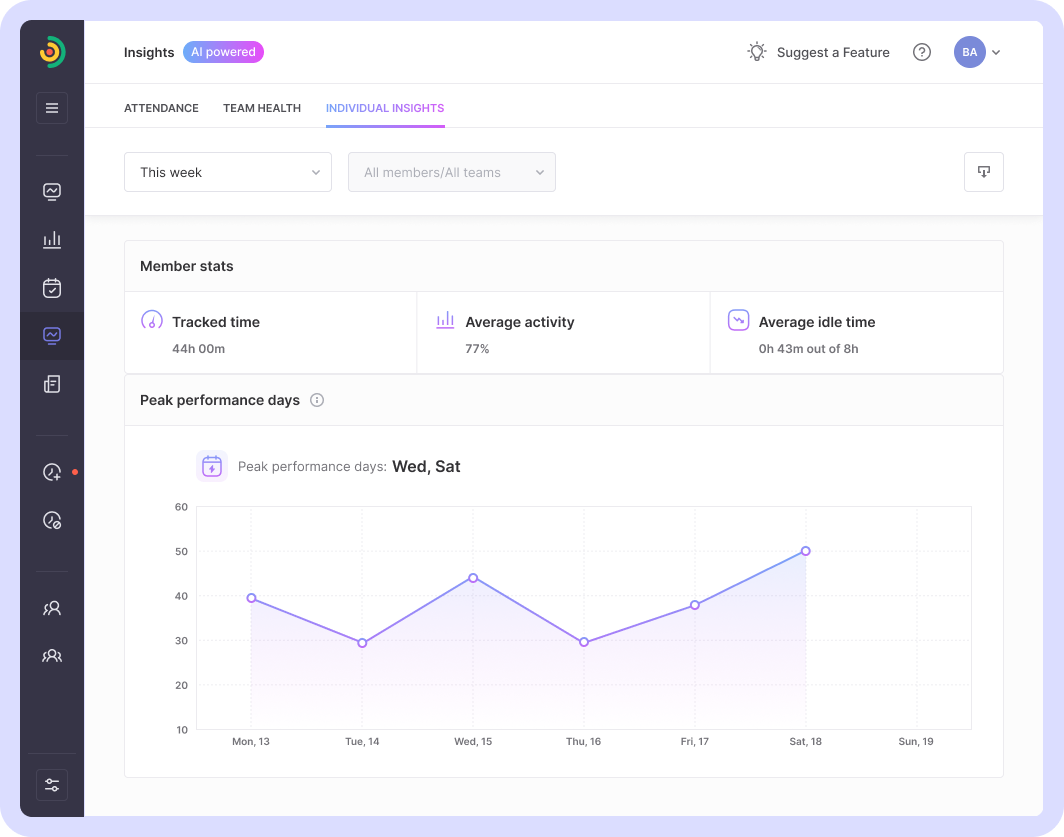The height and width of the screenshot is (837, 1064).
Task: Select the Individual Insights tab
Action: pos(385,108)
